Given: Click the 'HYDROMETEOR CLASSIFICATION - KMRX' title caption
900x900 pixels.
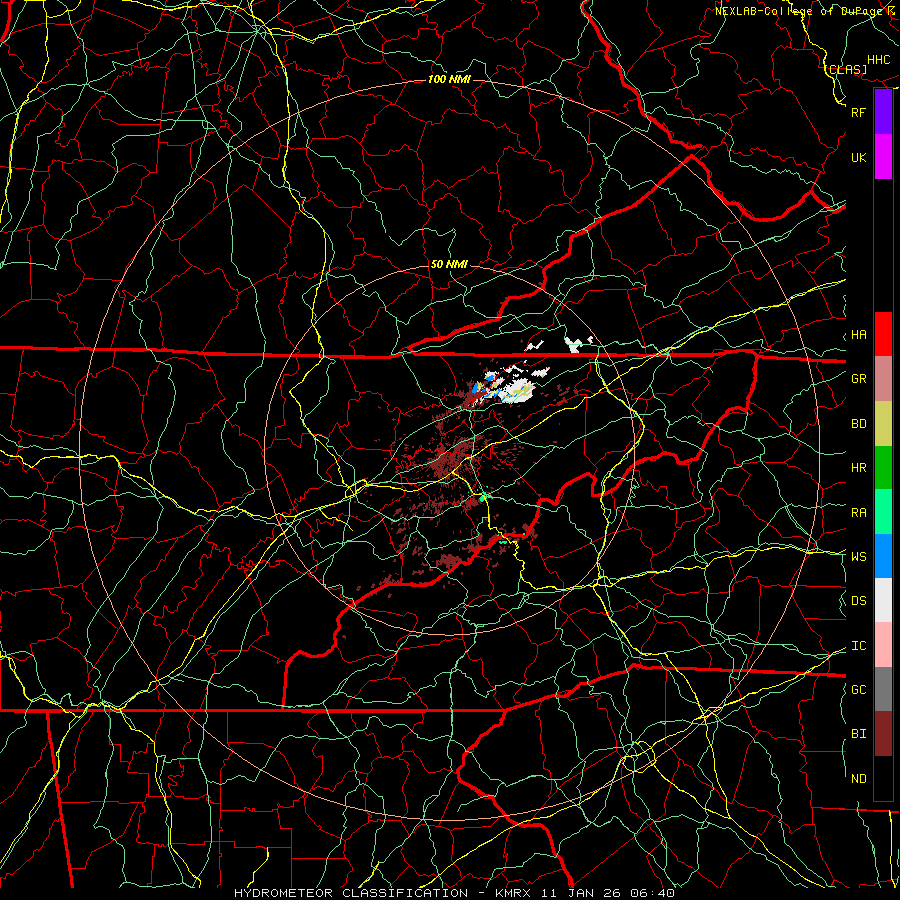Looking at the screenshot, I should coord(382,893).
